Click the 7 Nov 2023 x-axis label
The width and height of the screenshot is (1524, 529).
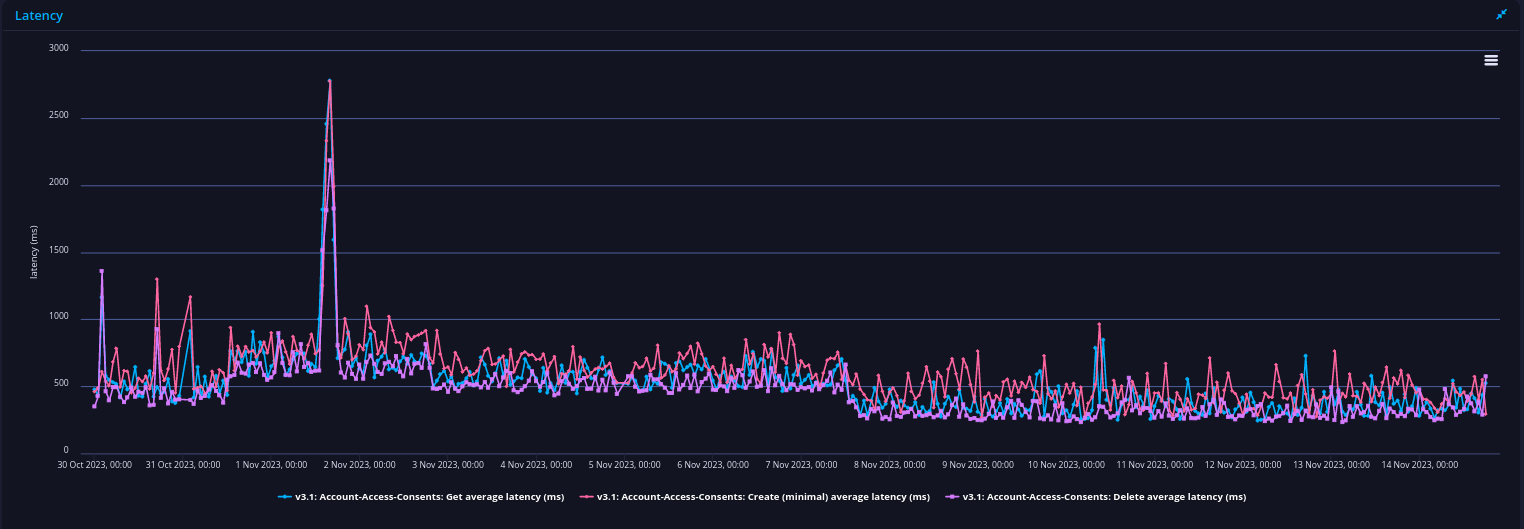[x=802, y=465]
